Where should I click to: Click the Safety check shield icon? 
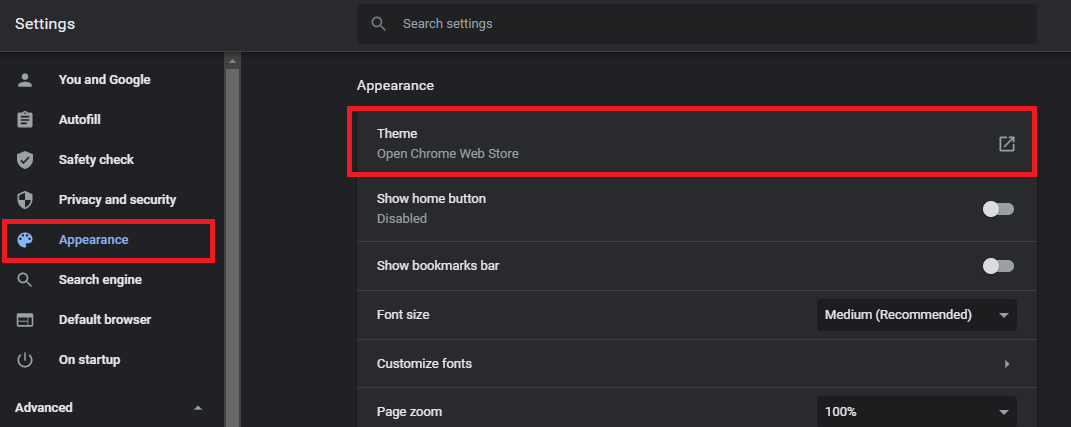[25, 160]
